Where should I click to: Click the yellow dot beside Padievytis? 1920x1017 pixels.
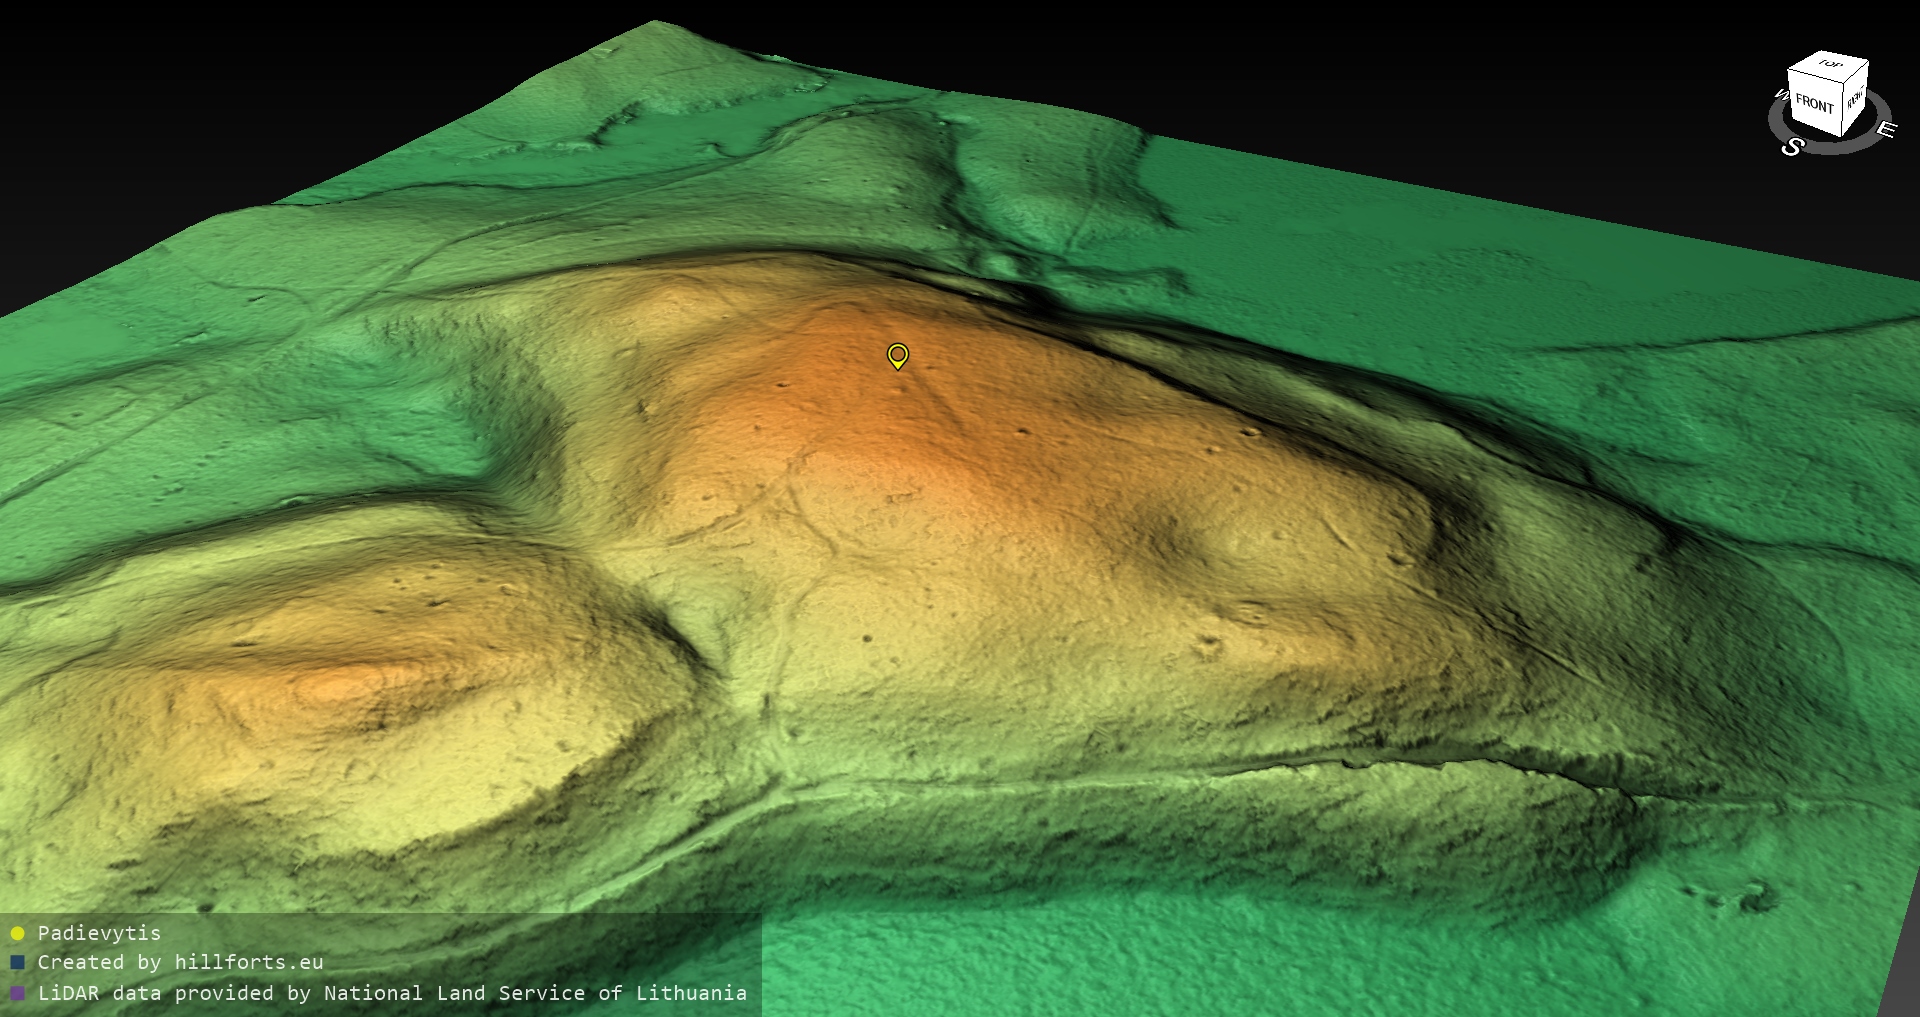[x=17, y=934]
